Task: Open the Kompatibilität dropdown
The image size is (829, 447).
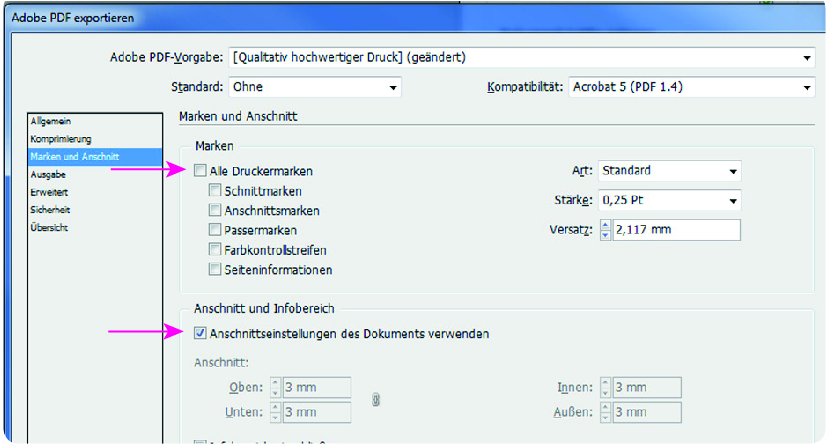Action: point(691,88)
